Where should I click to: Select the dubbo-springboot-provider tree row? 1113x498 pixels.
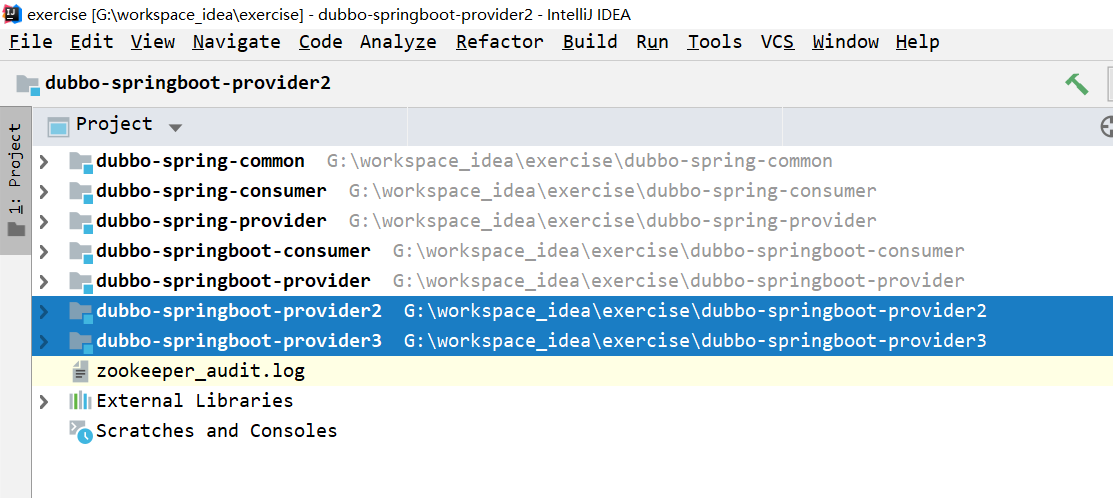572,281
